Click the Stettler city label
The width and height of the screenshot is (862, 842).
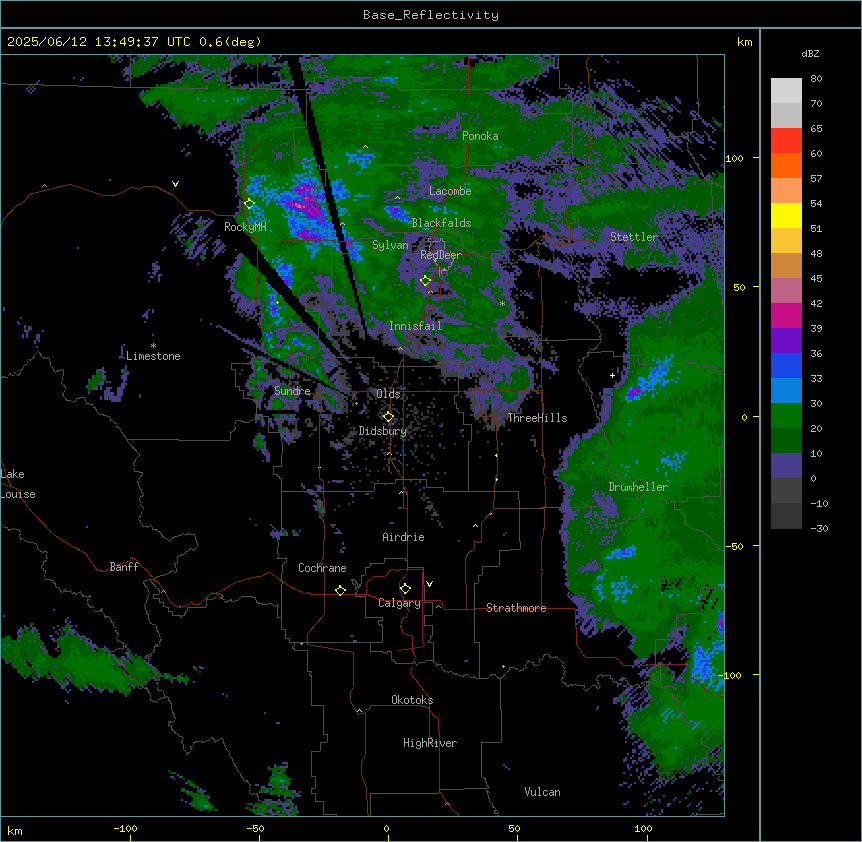point(634,237)
